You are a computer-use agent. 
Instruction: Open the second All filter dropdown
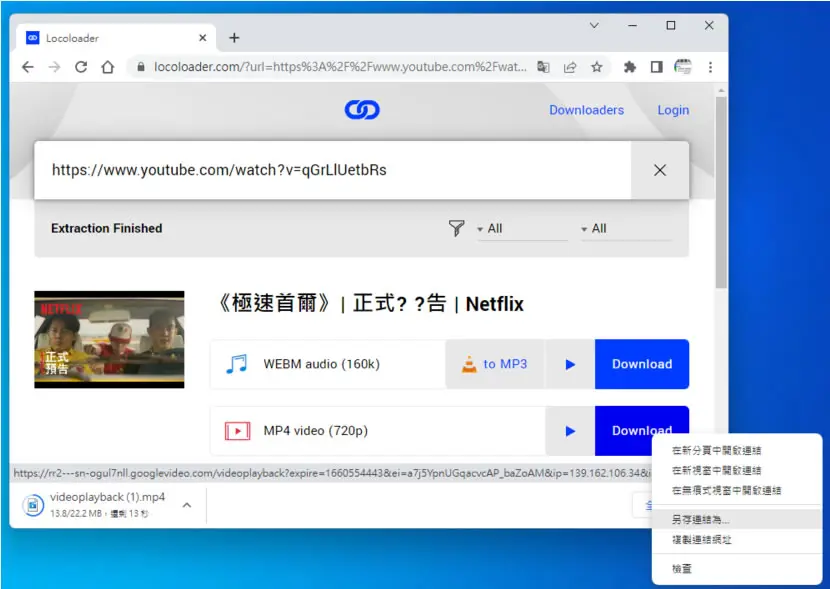tap(626, 229)
